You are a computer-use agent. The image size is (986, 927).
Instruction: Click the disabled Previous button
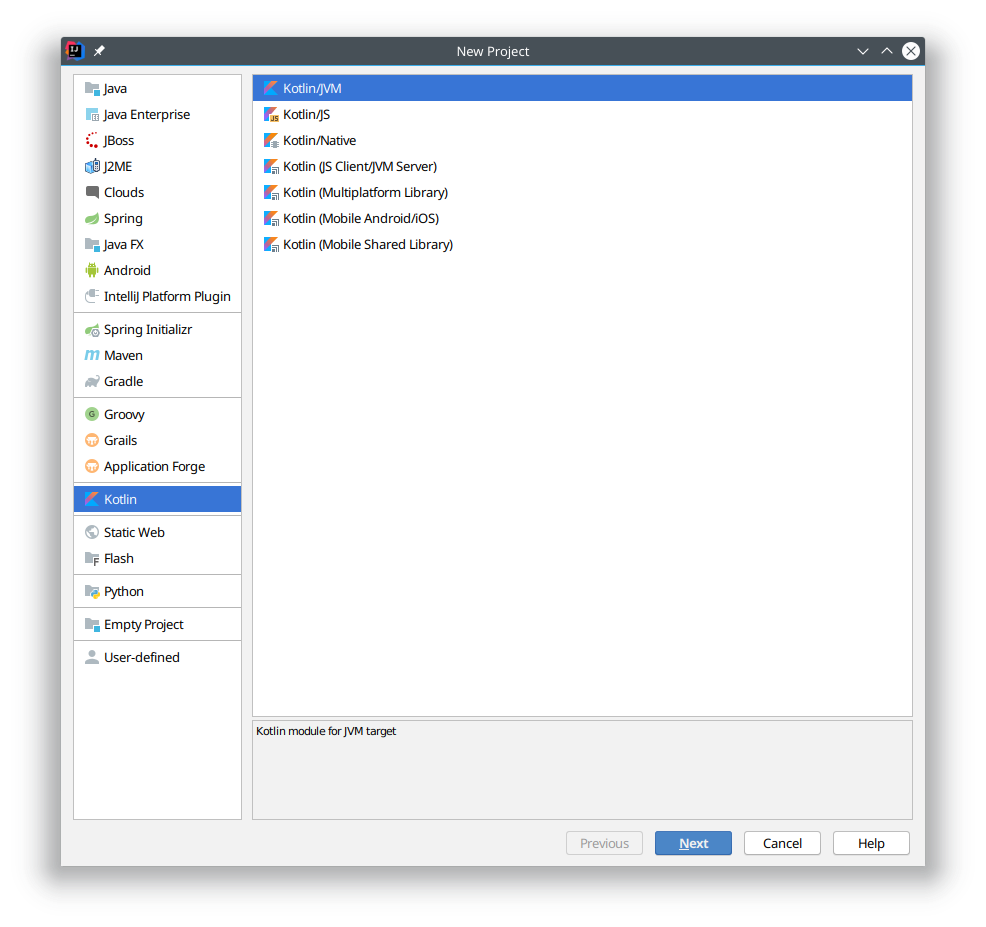click(x=604, y=843)
